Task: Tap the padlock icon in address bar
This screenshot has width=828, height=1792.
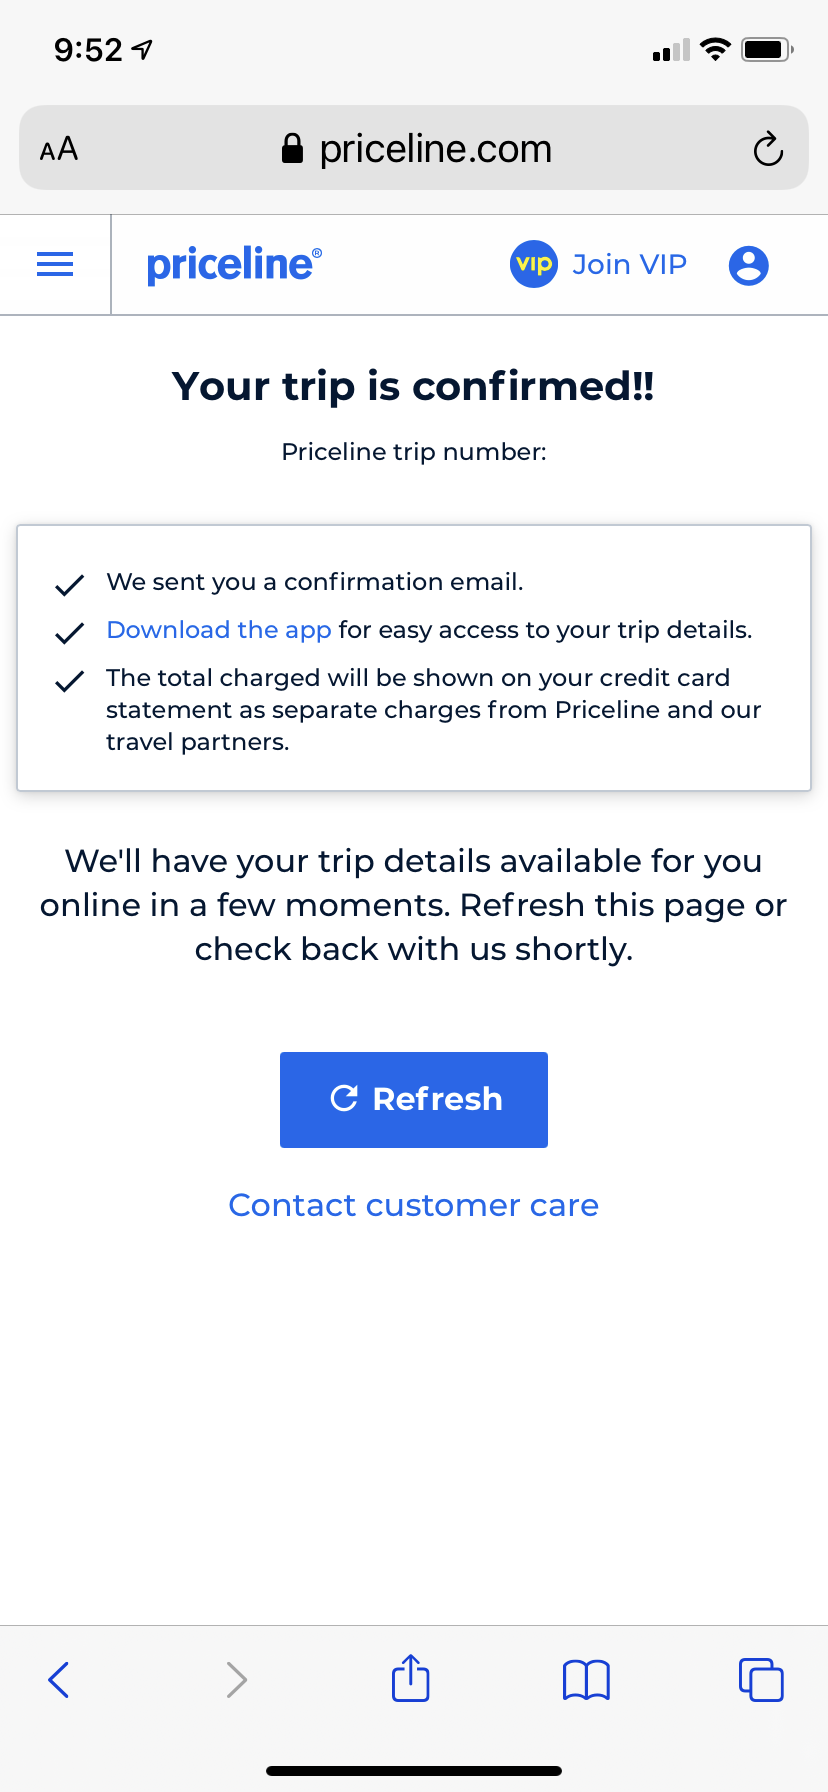Action: coord(292,149)
